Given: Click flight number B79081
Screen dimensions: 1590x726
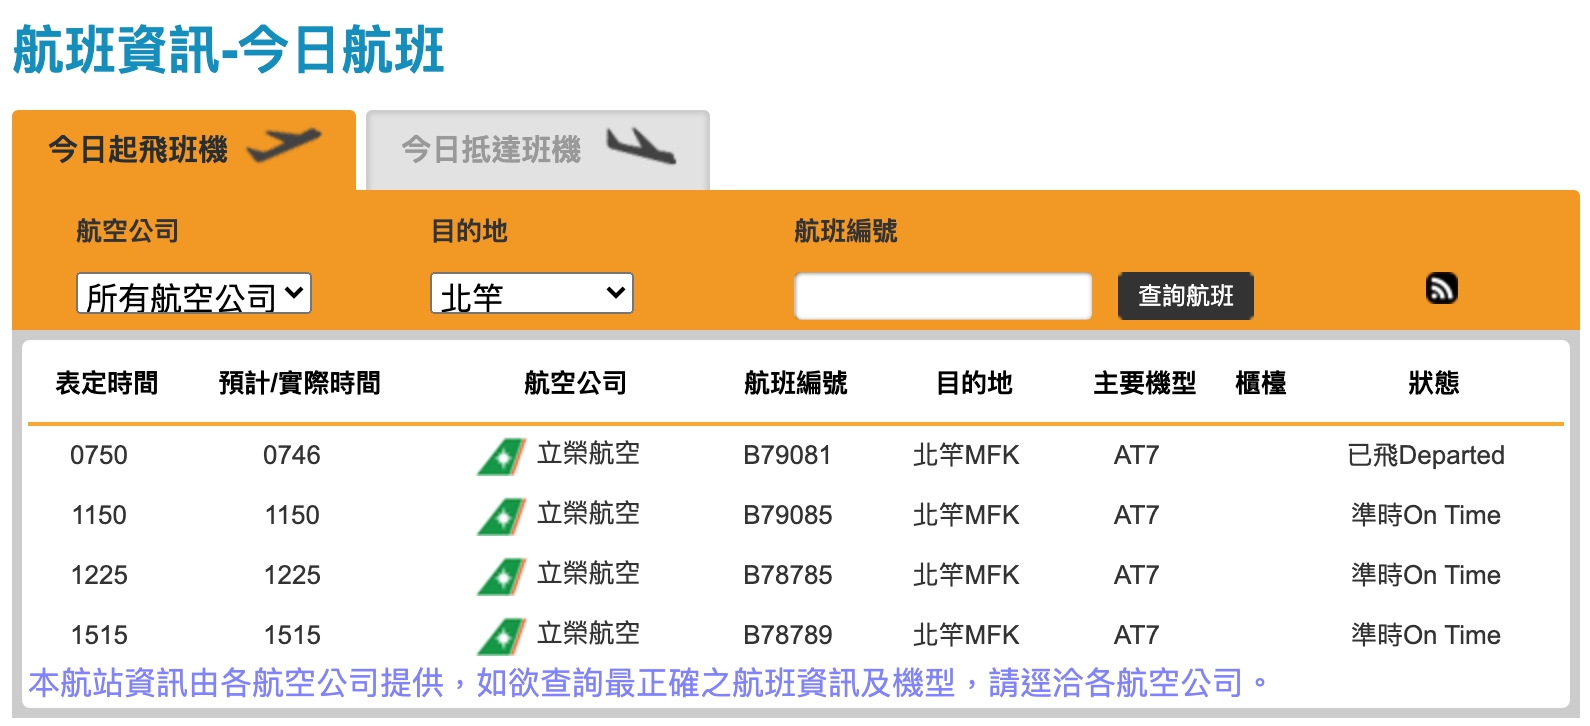Looking at the screenshot, I should click(x=787, y=456).
